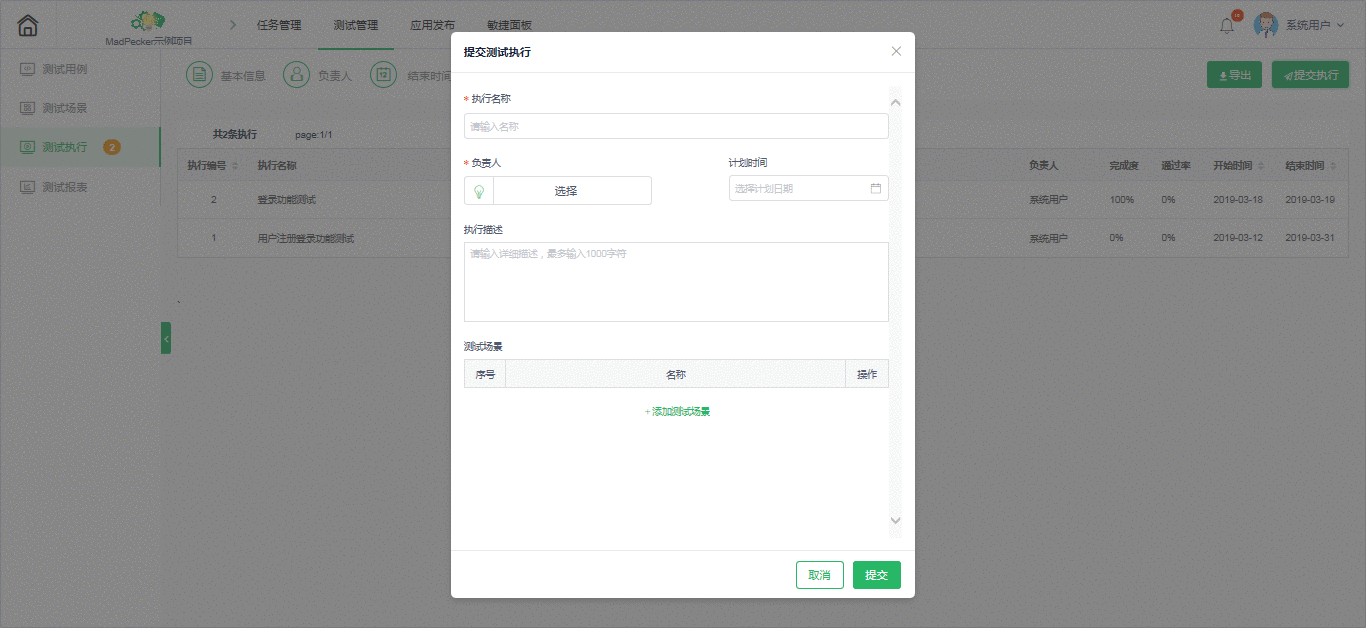Open the 测试报表 section
The height and width of the screenshot is (628, 1366).
coord(60,186)
